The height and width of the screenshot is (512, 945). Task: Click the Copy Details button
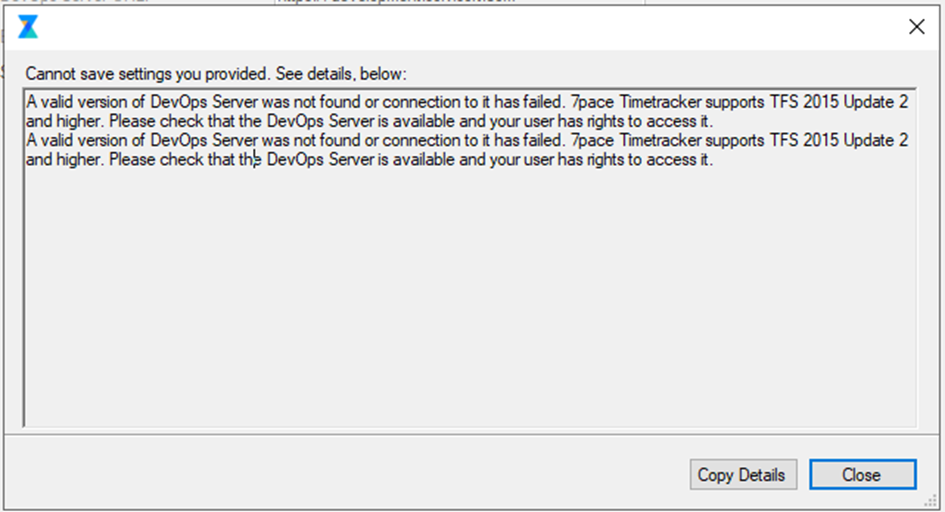[x=743, y=475]
